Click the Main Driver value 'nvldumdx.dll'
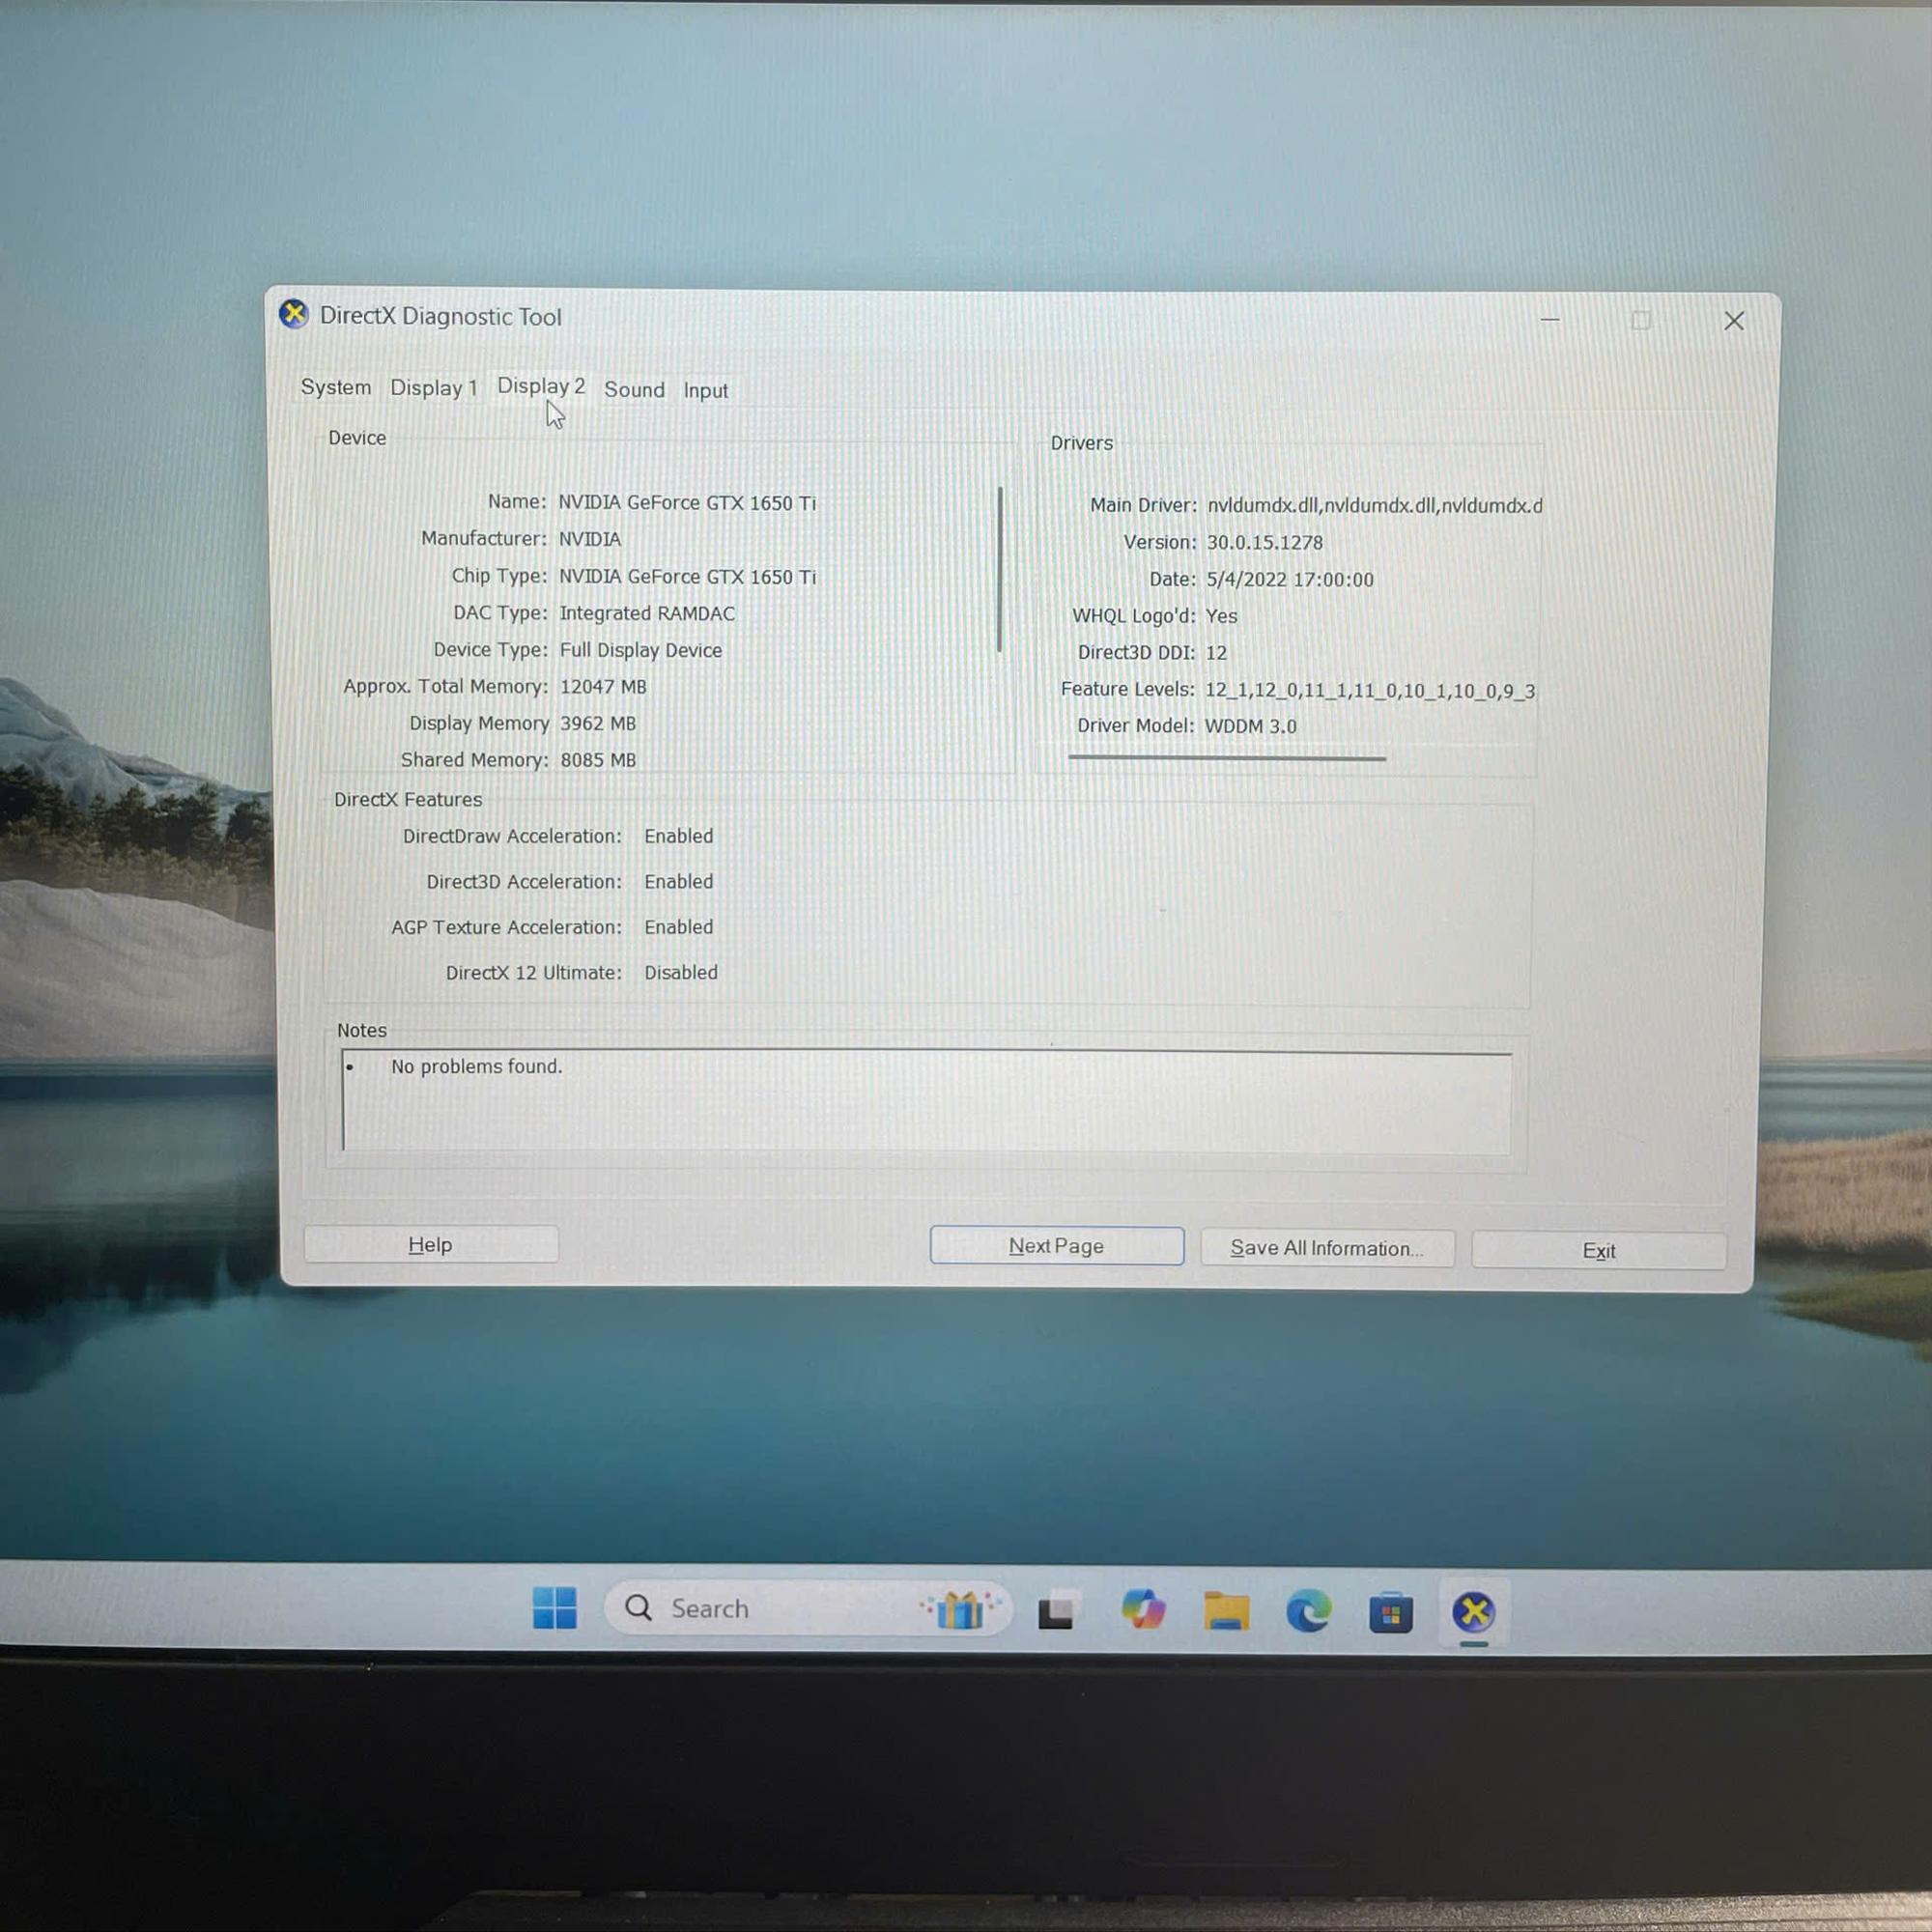The height and width of the screenshot is (1932, 1932). click(1374, 506)
